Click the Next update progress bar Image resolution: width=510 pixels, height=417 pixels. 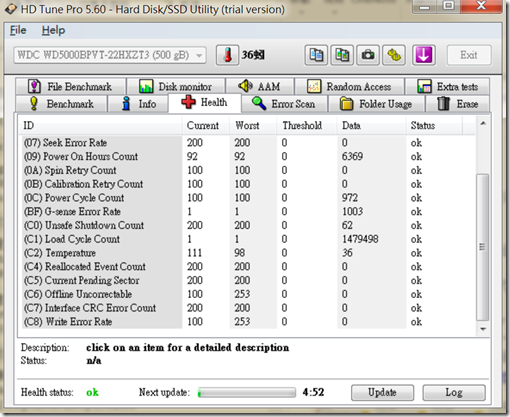coord(247,393)
